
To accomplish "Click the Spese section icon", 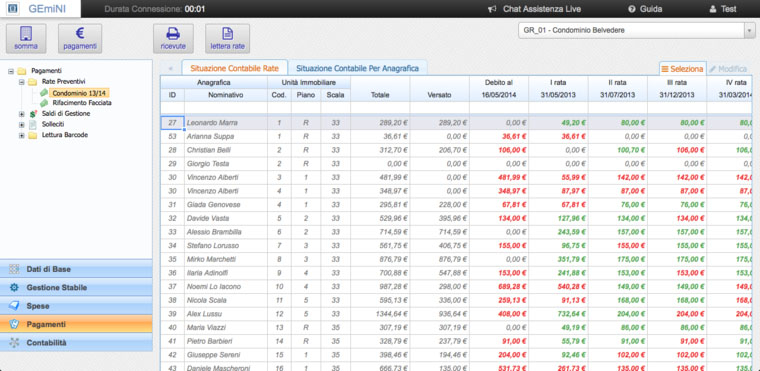I will [x=14, y=306].
